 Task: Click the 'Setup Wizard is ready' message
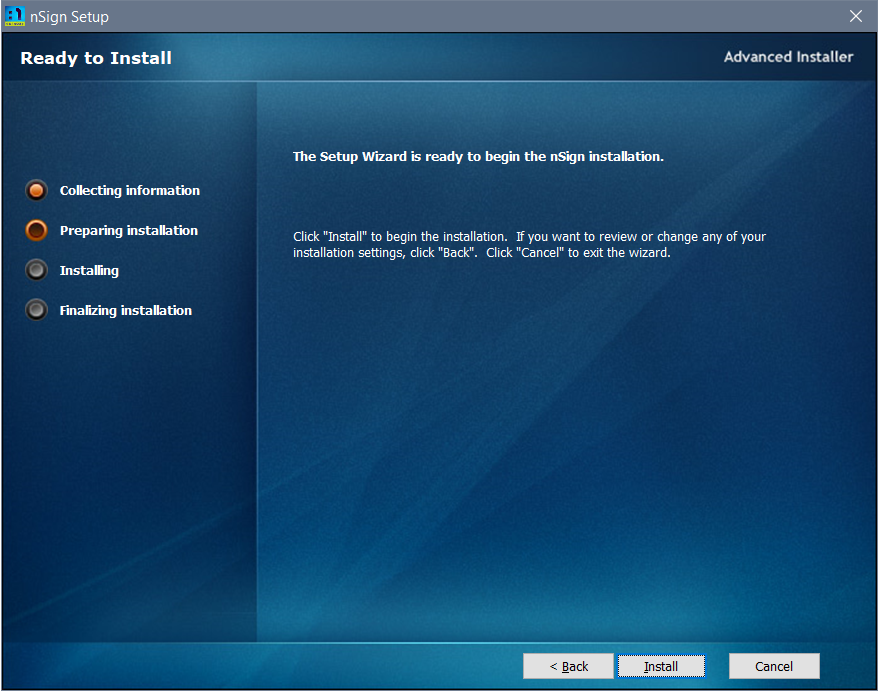coord(478,156)
